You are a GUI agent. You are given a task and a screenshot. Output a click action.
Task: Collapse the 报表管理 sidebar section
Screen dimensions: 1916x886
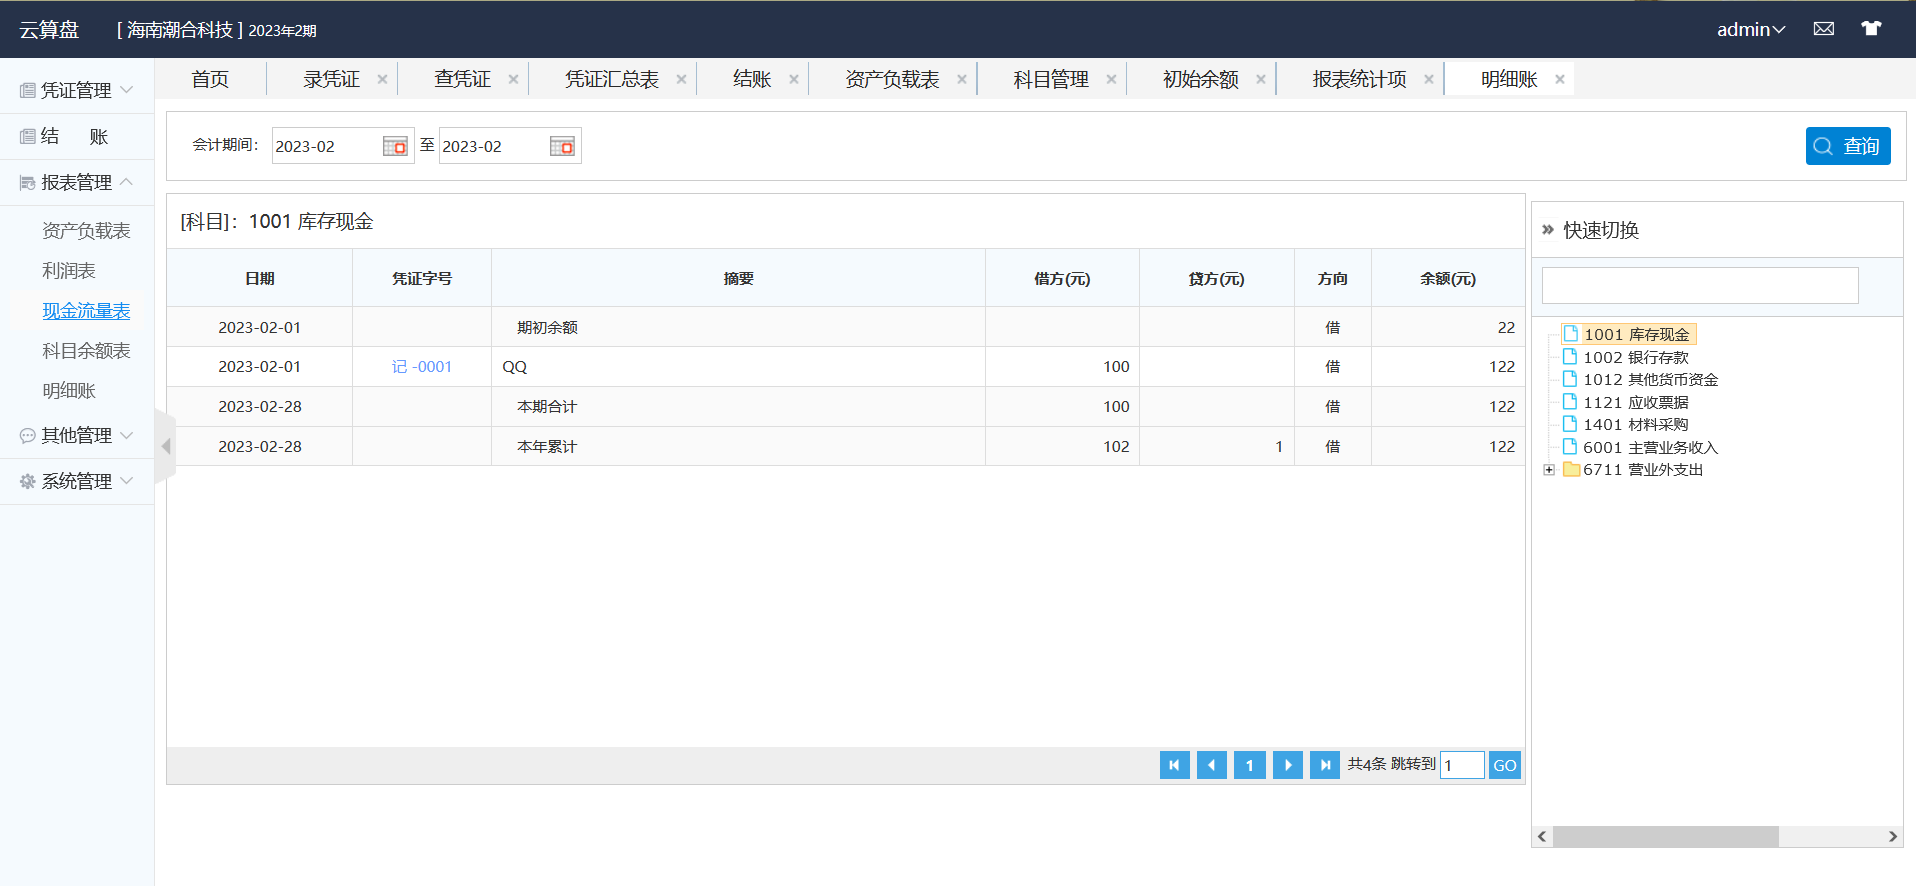click(77, 182)
